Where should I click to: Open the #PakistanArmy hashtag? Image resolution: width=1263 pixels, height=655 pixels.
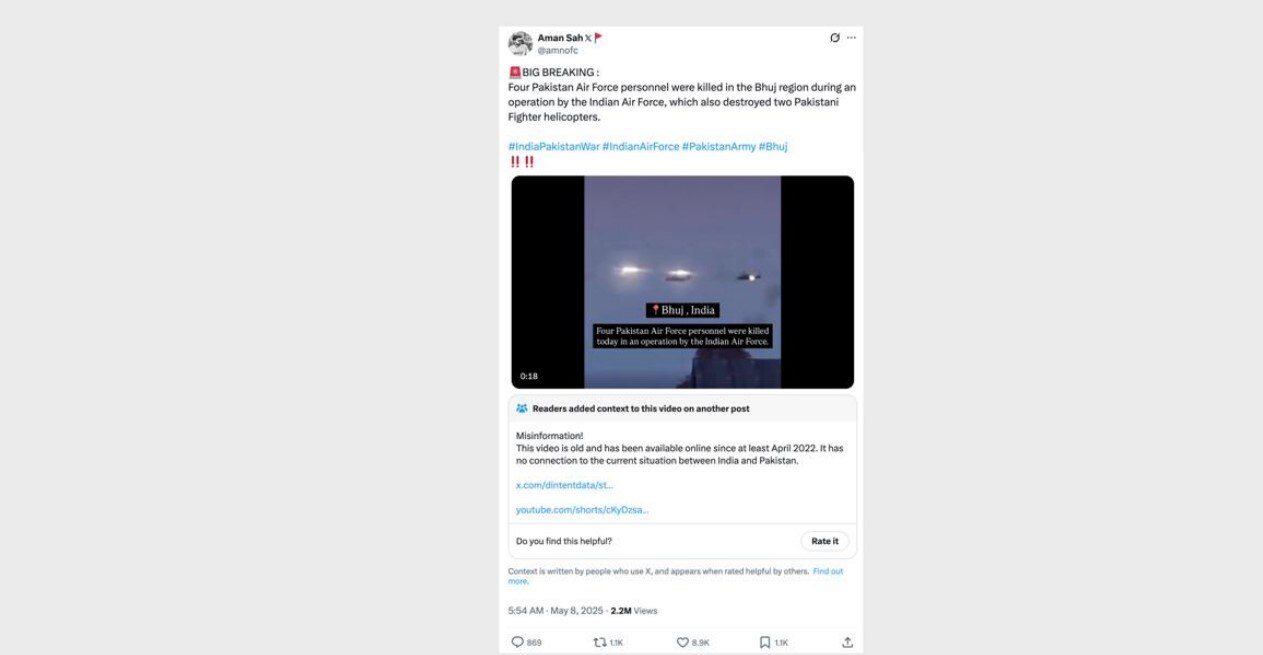click(x=719, y=146)
